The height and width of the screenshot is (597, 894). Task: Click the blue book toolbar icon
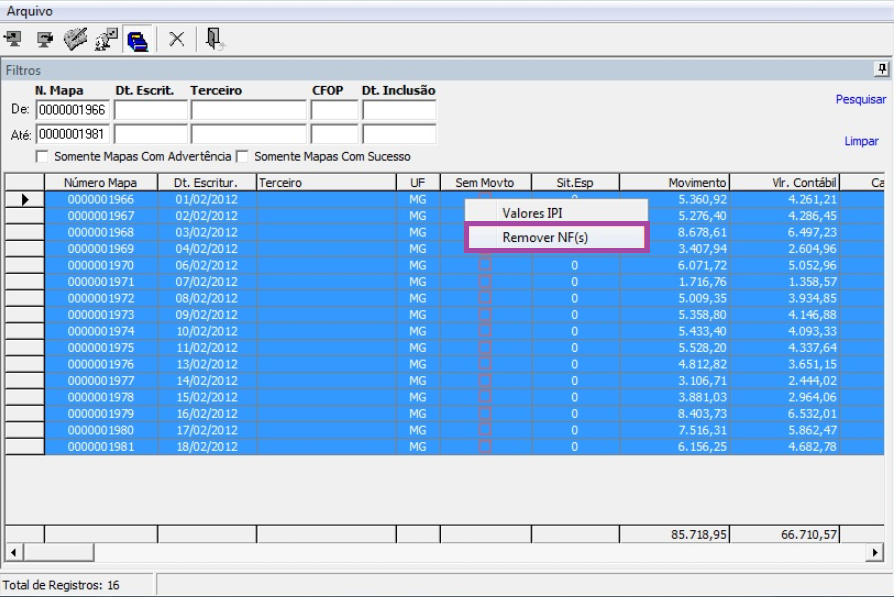137,39
